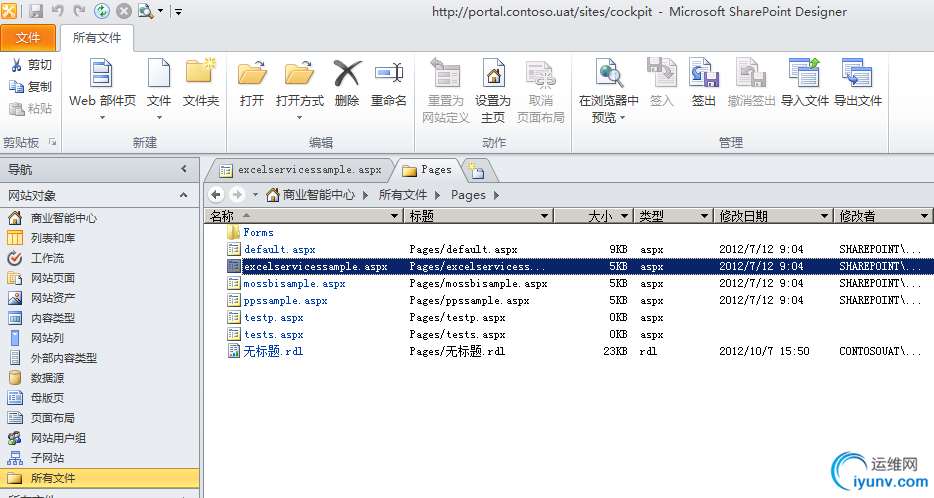Click the preview in browser quick access icon

pos(145,11)
